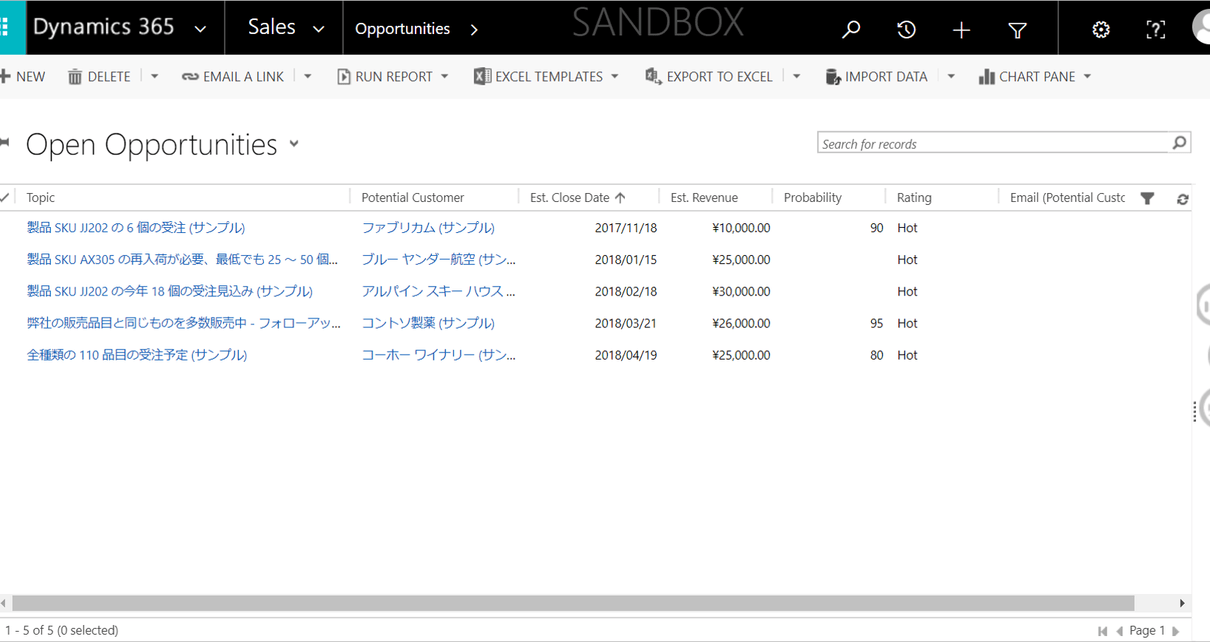Image resolution: width=1210 pixels, height=642 pixels.
Task: Open Advanced Find funnel icon in navigation bar
Action: click(x=1017, y=28)
